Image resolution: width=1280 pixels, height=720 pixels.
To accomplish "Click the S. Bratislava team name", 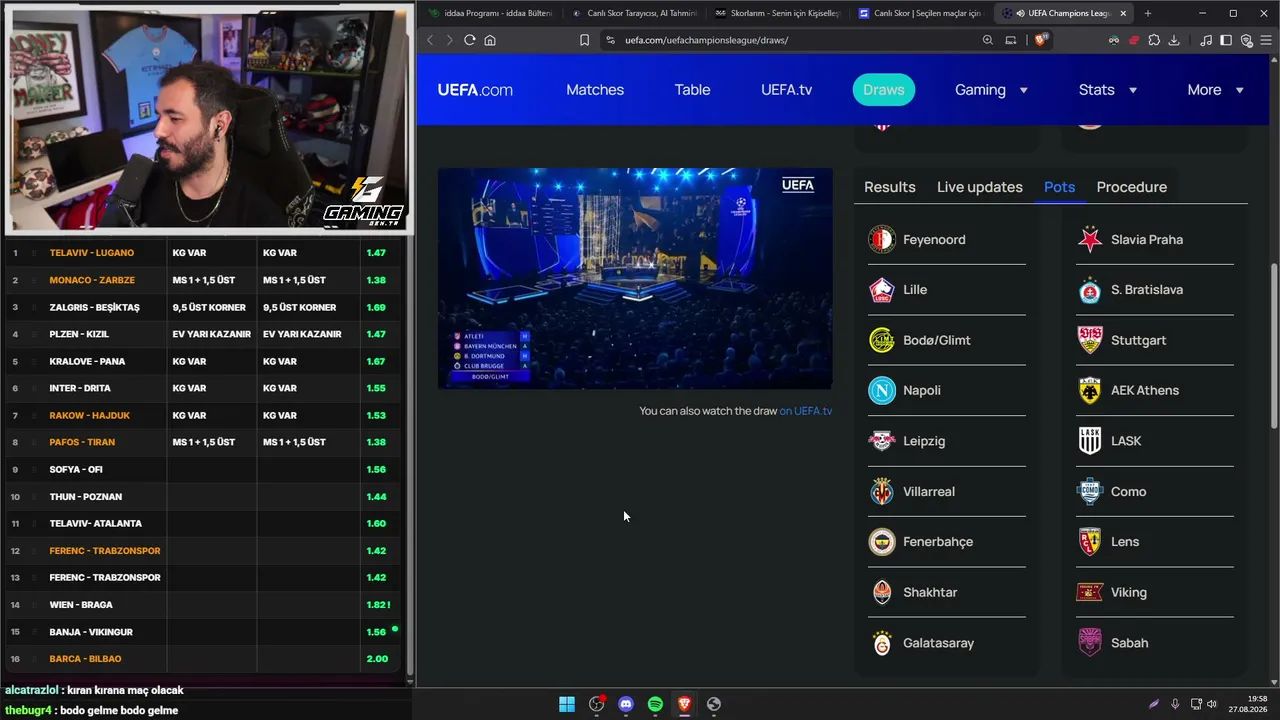I will 1147,290.
